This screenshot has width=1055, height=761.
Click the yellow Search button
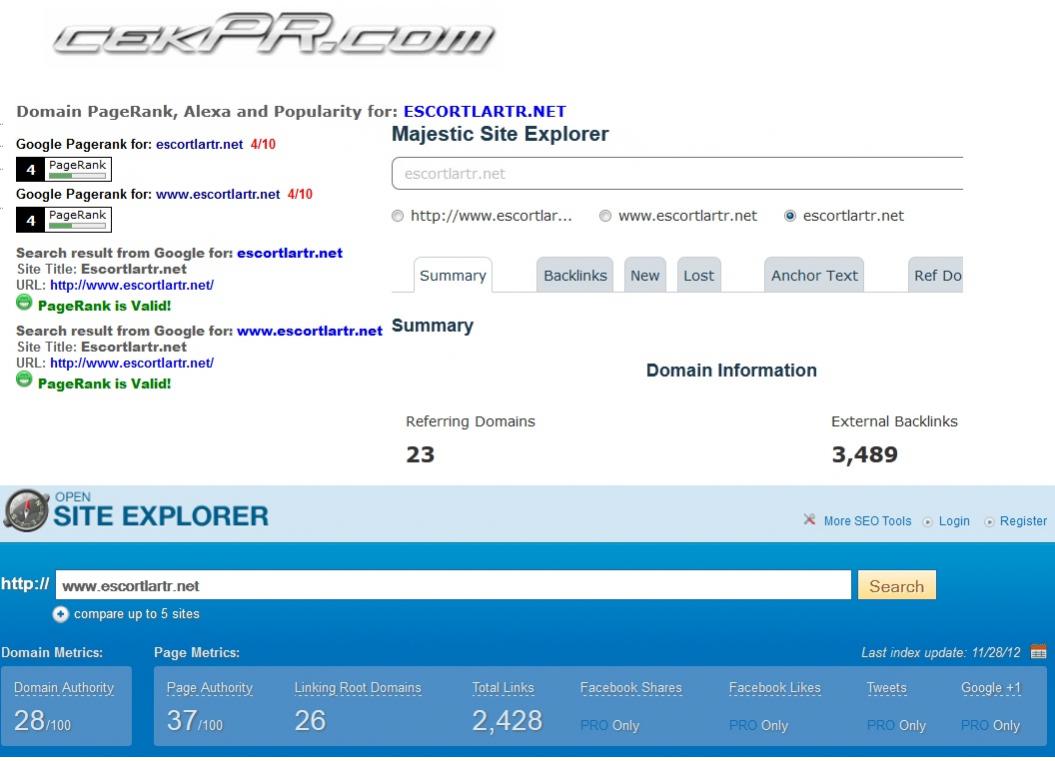[896, 585]
